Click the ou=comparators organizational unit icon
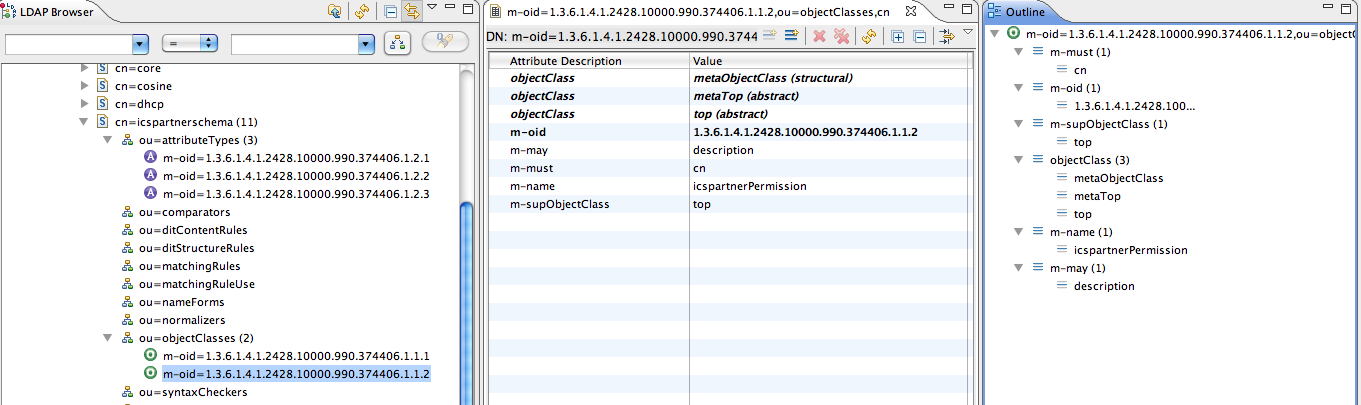 click(x=128, y=212)
